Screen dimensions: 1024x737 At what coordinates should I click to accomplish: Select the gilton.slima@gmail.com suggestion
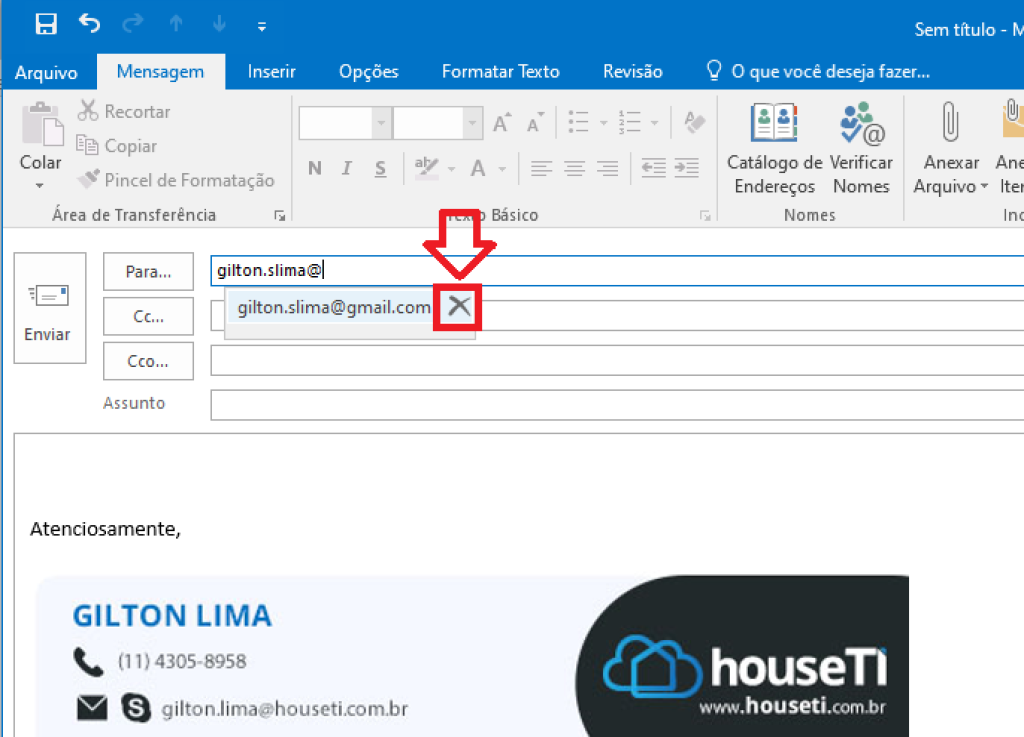pos(334,307)
